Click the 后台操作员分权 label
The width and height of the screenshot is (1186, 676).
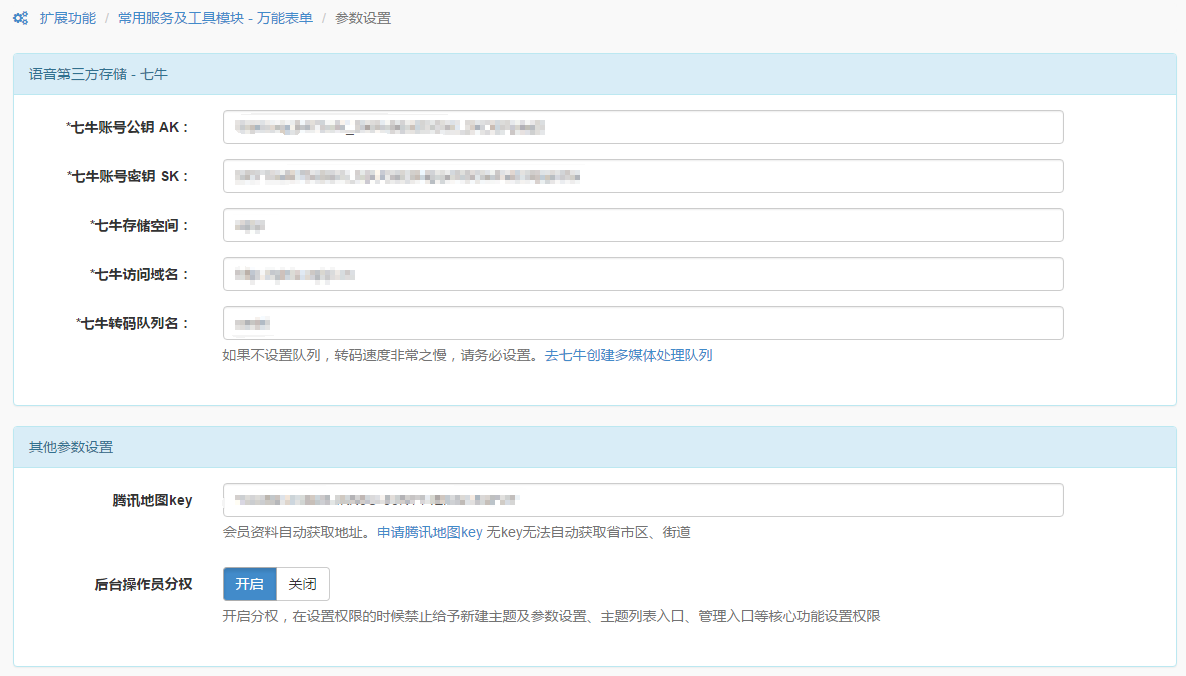pos(143,584)
